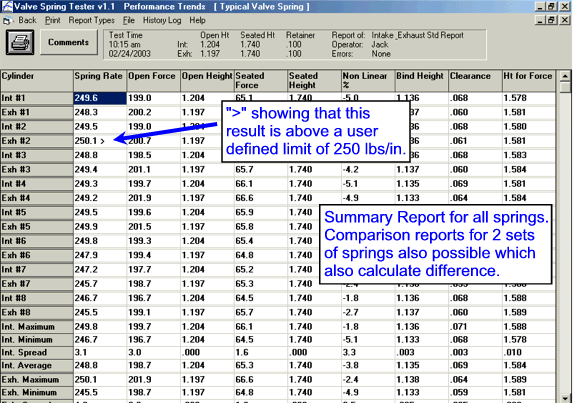Select the highlighted 249.6 Spring Rate cell
Viewport: 576px width, 403px height.
100,98
